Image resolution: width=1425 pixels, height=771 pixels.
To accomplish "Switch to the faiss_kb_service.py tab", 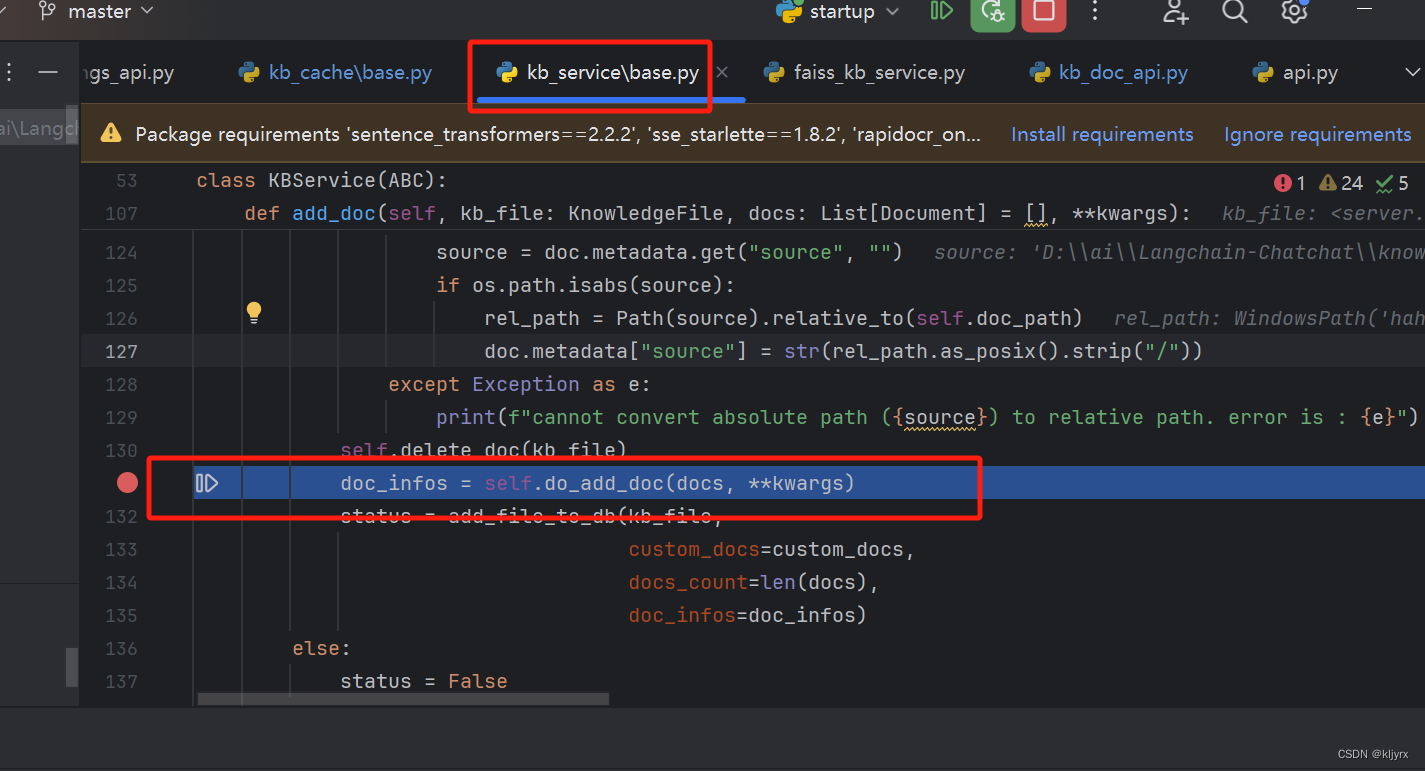I will tap(864, 73).
